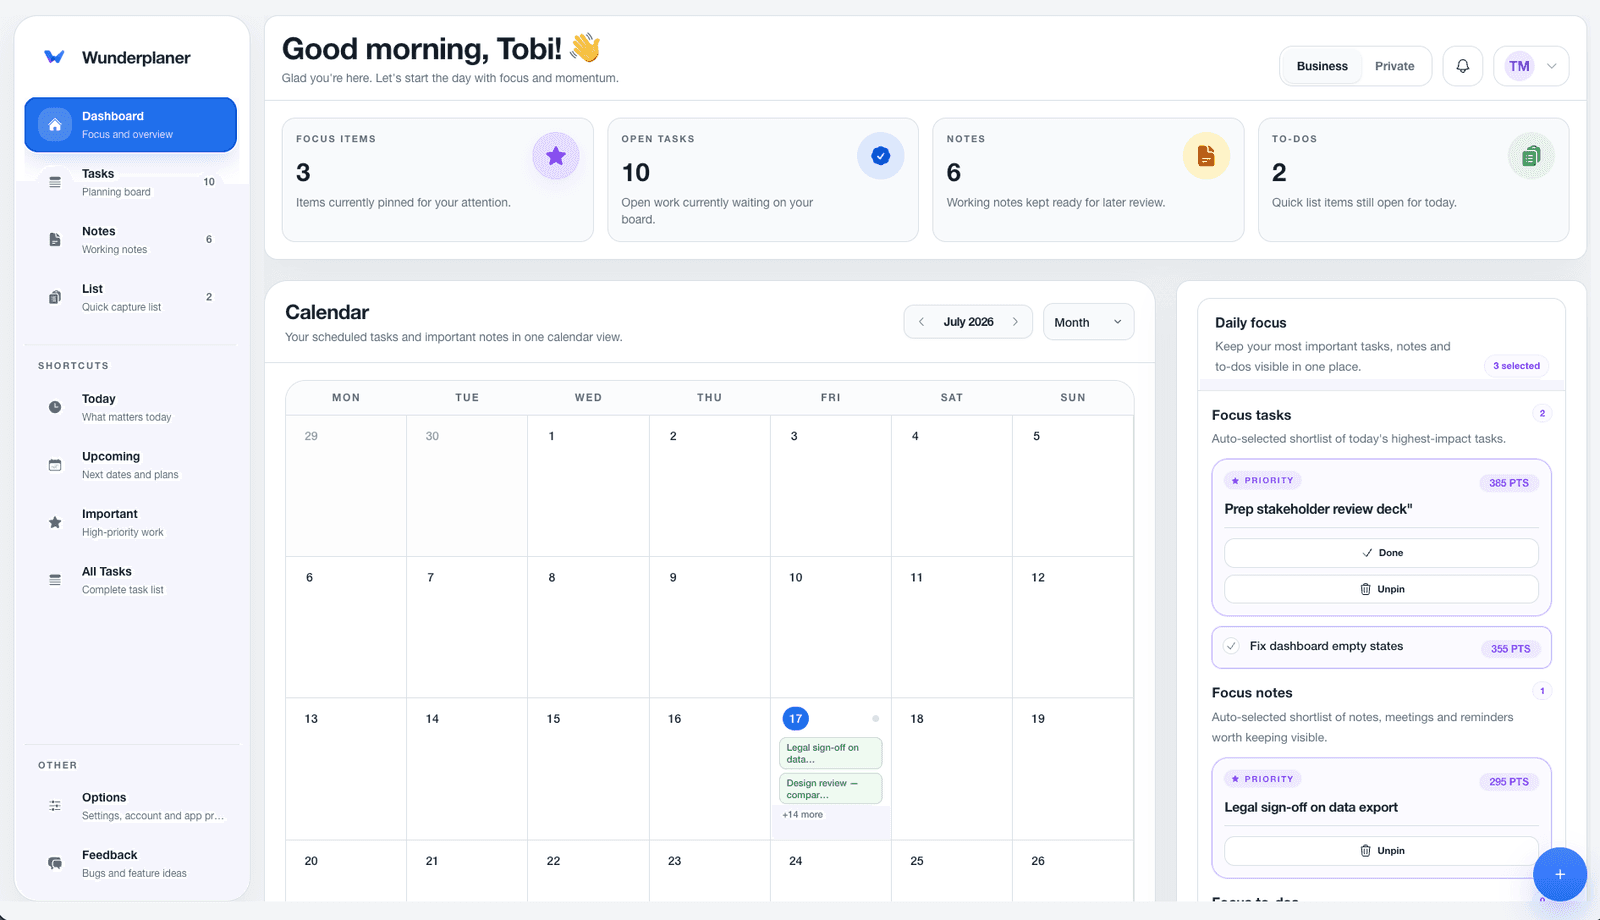Viewport: 1600px width, 920px height.
Task: Unpin Prep stakeholder review deck
Action: (x=1381, y=589)
